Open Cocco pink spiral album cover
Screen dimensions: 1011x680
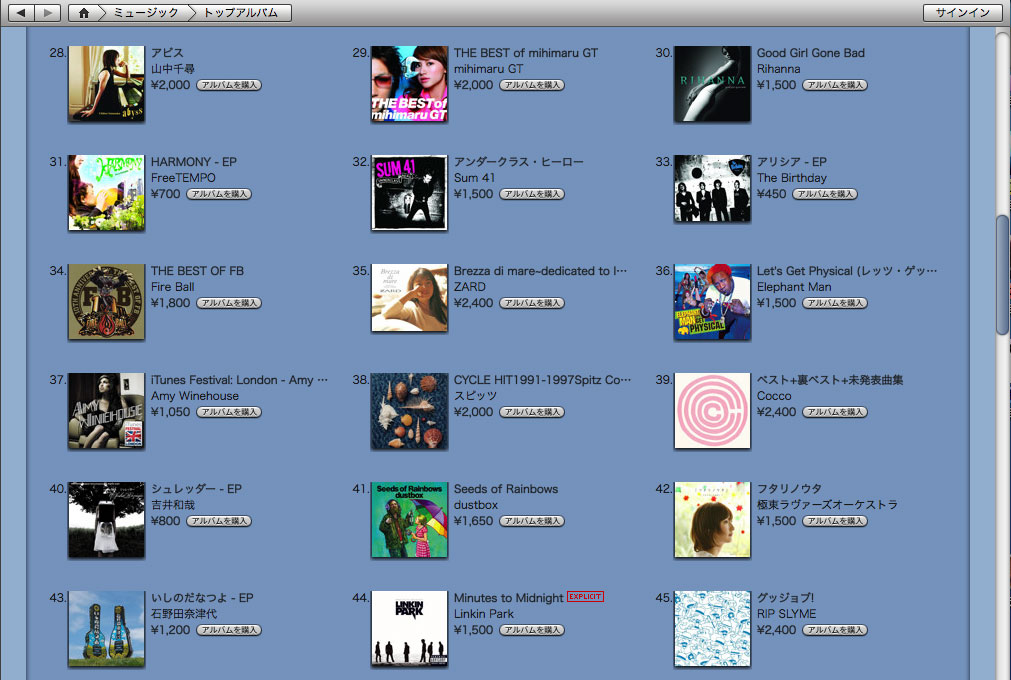(x=712, y=411)
